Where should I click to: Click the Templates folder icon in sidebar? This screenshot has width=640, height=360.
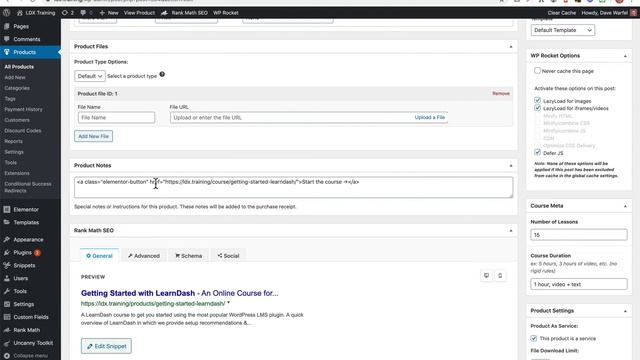7,222
